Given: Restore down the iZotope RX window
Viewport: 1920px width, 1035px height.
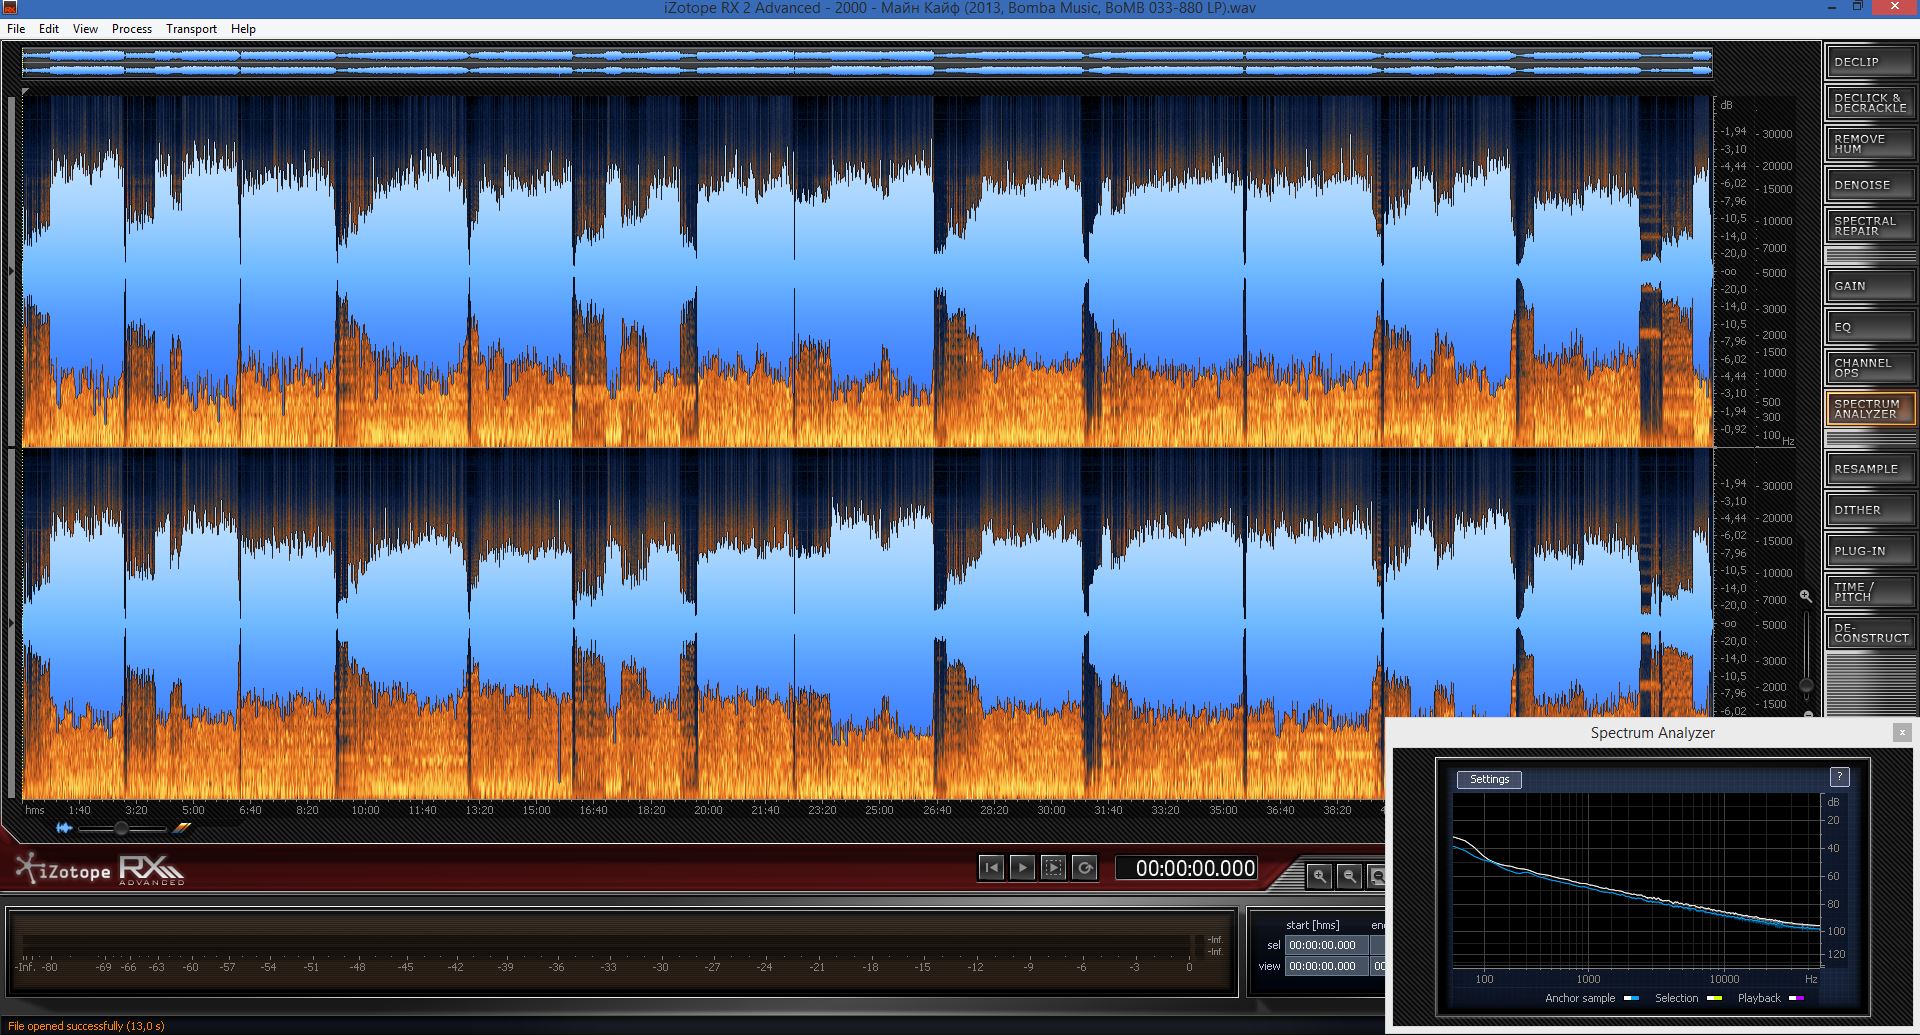Looking at the screenshot, I should click(1857, 7).
